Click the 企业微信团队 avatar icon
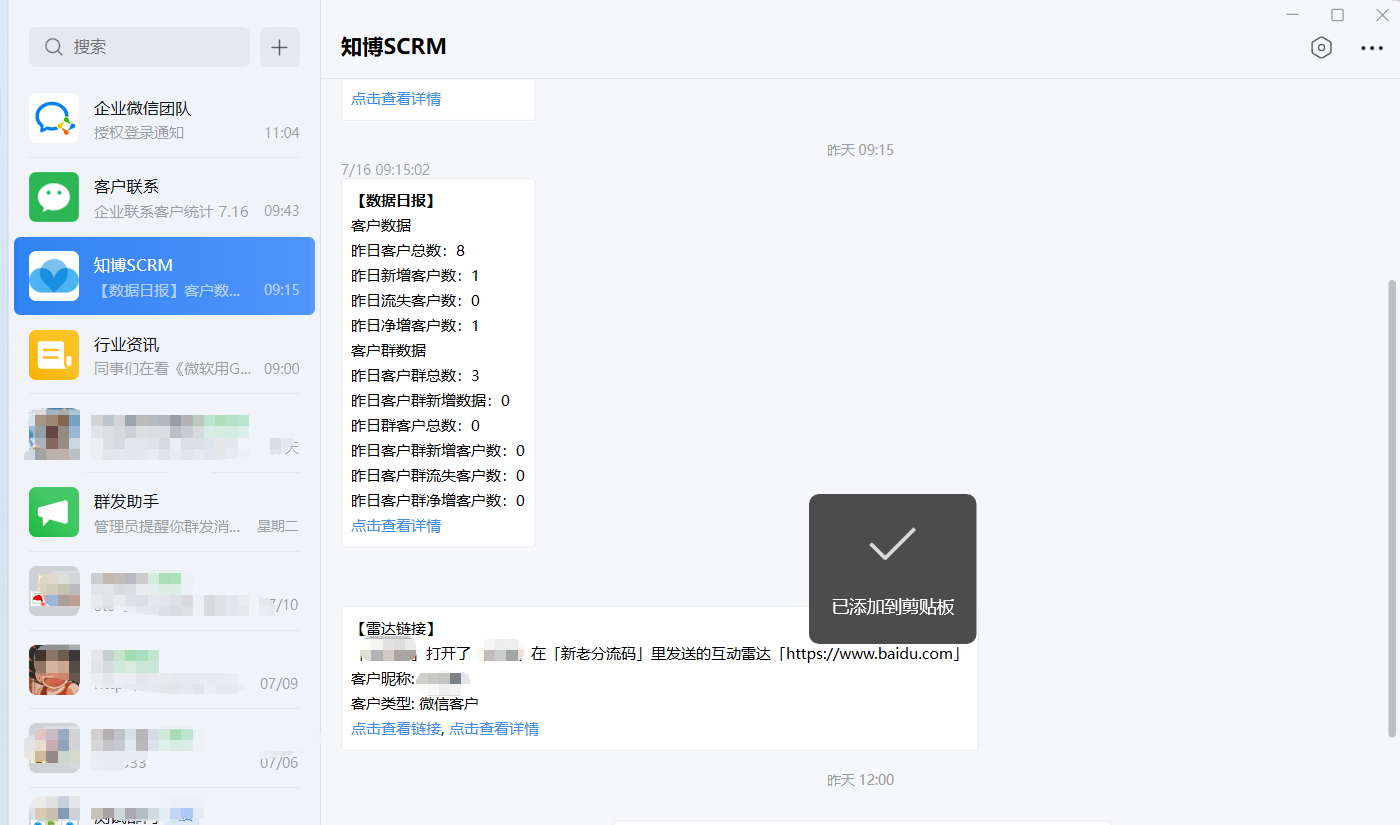Viewport: 1400px width, 825px height. click(54, 118)
